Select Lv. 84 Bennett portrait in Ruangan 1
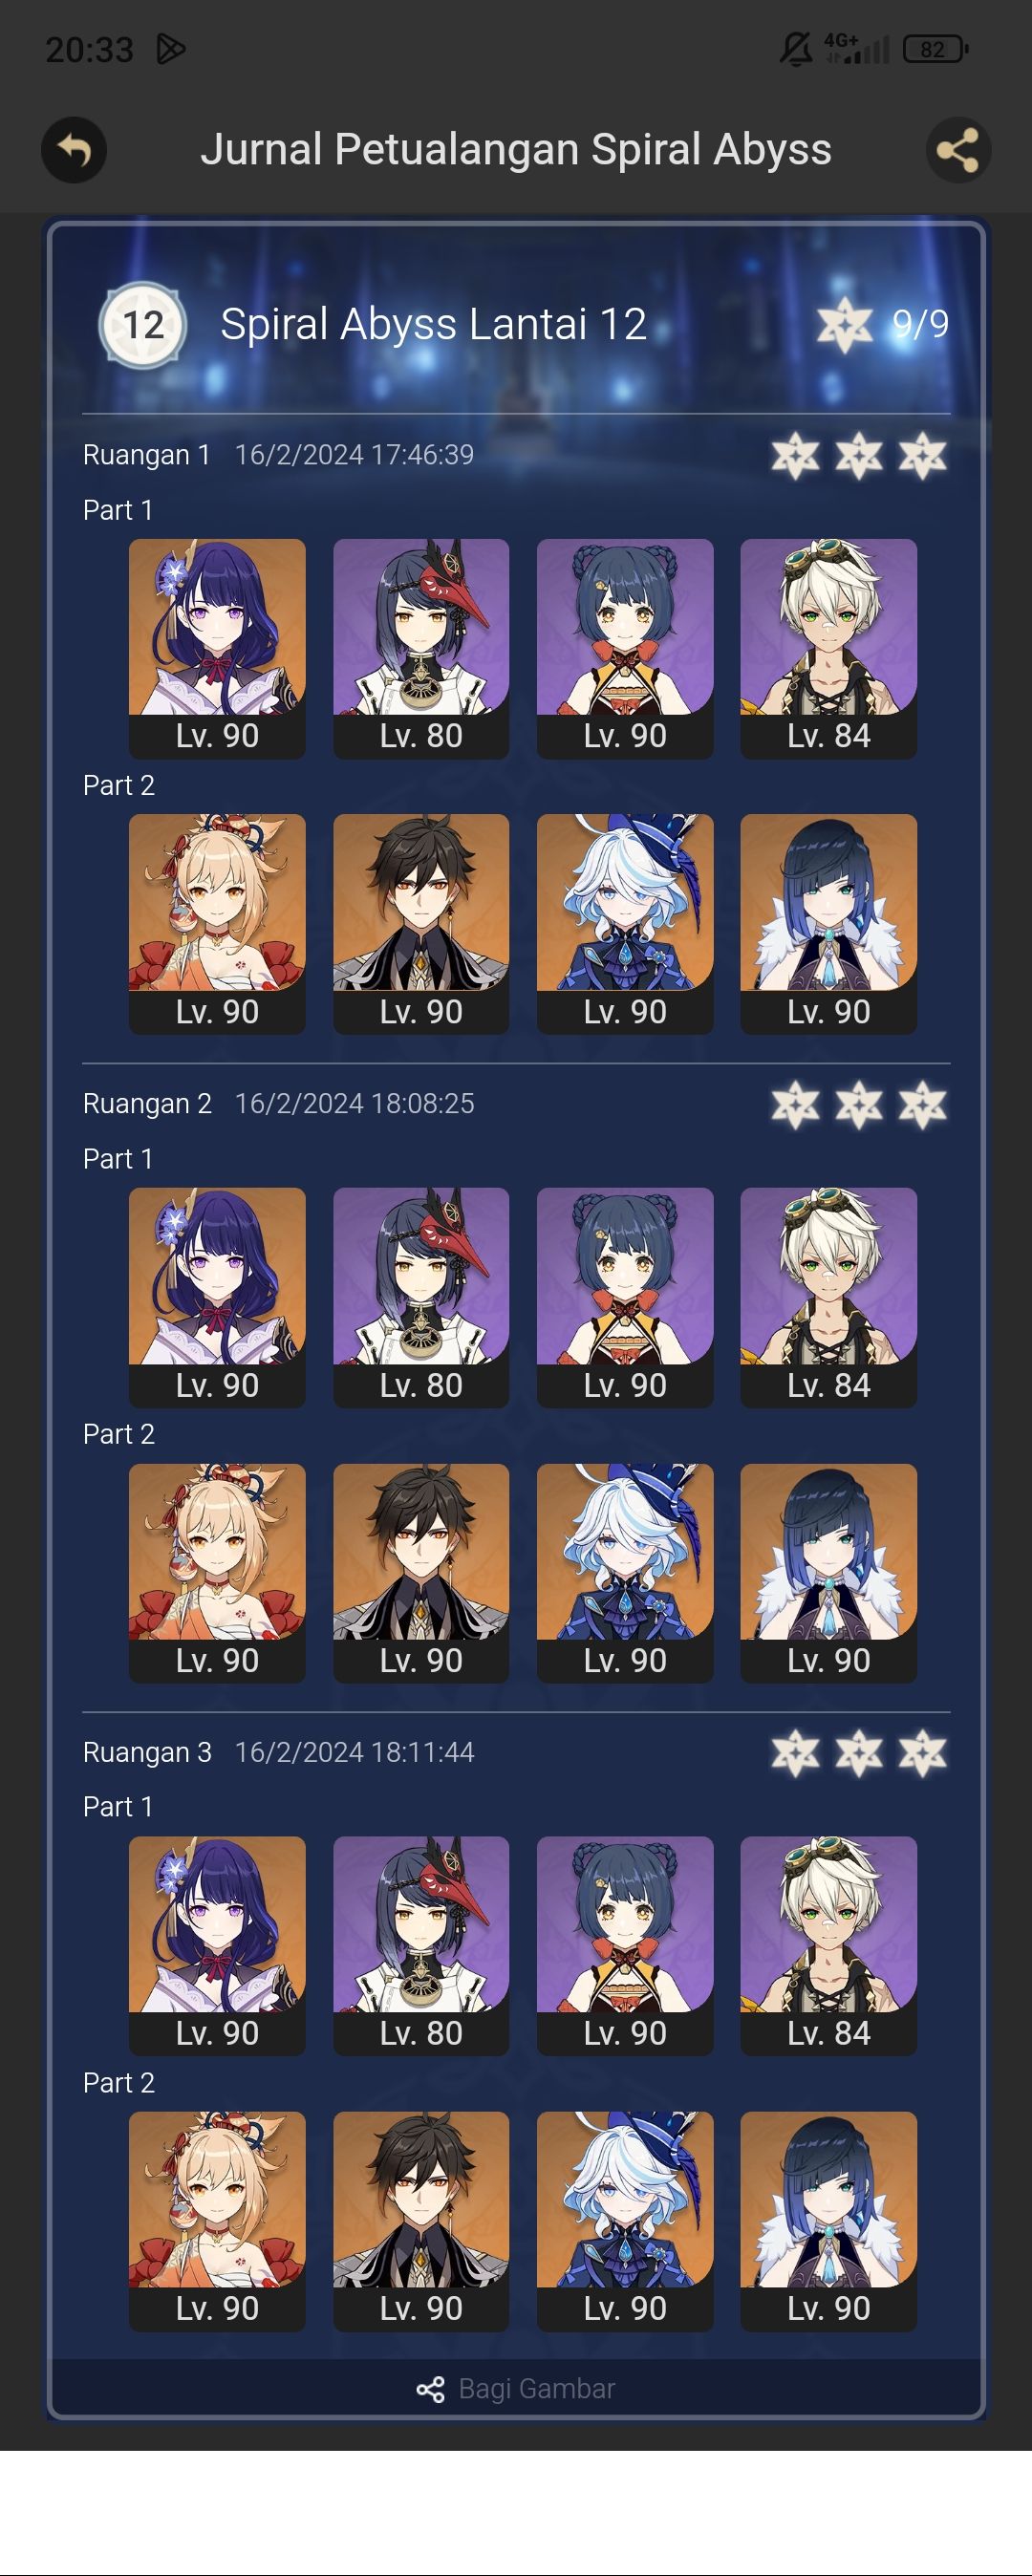This screenshot has width=1032, height=2576. [x=829, y=648]
